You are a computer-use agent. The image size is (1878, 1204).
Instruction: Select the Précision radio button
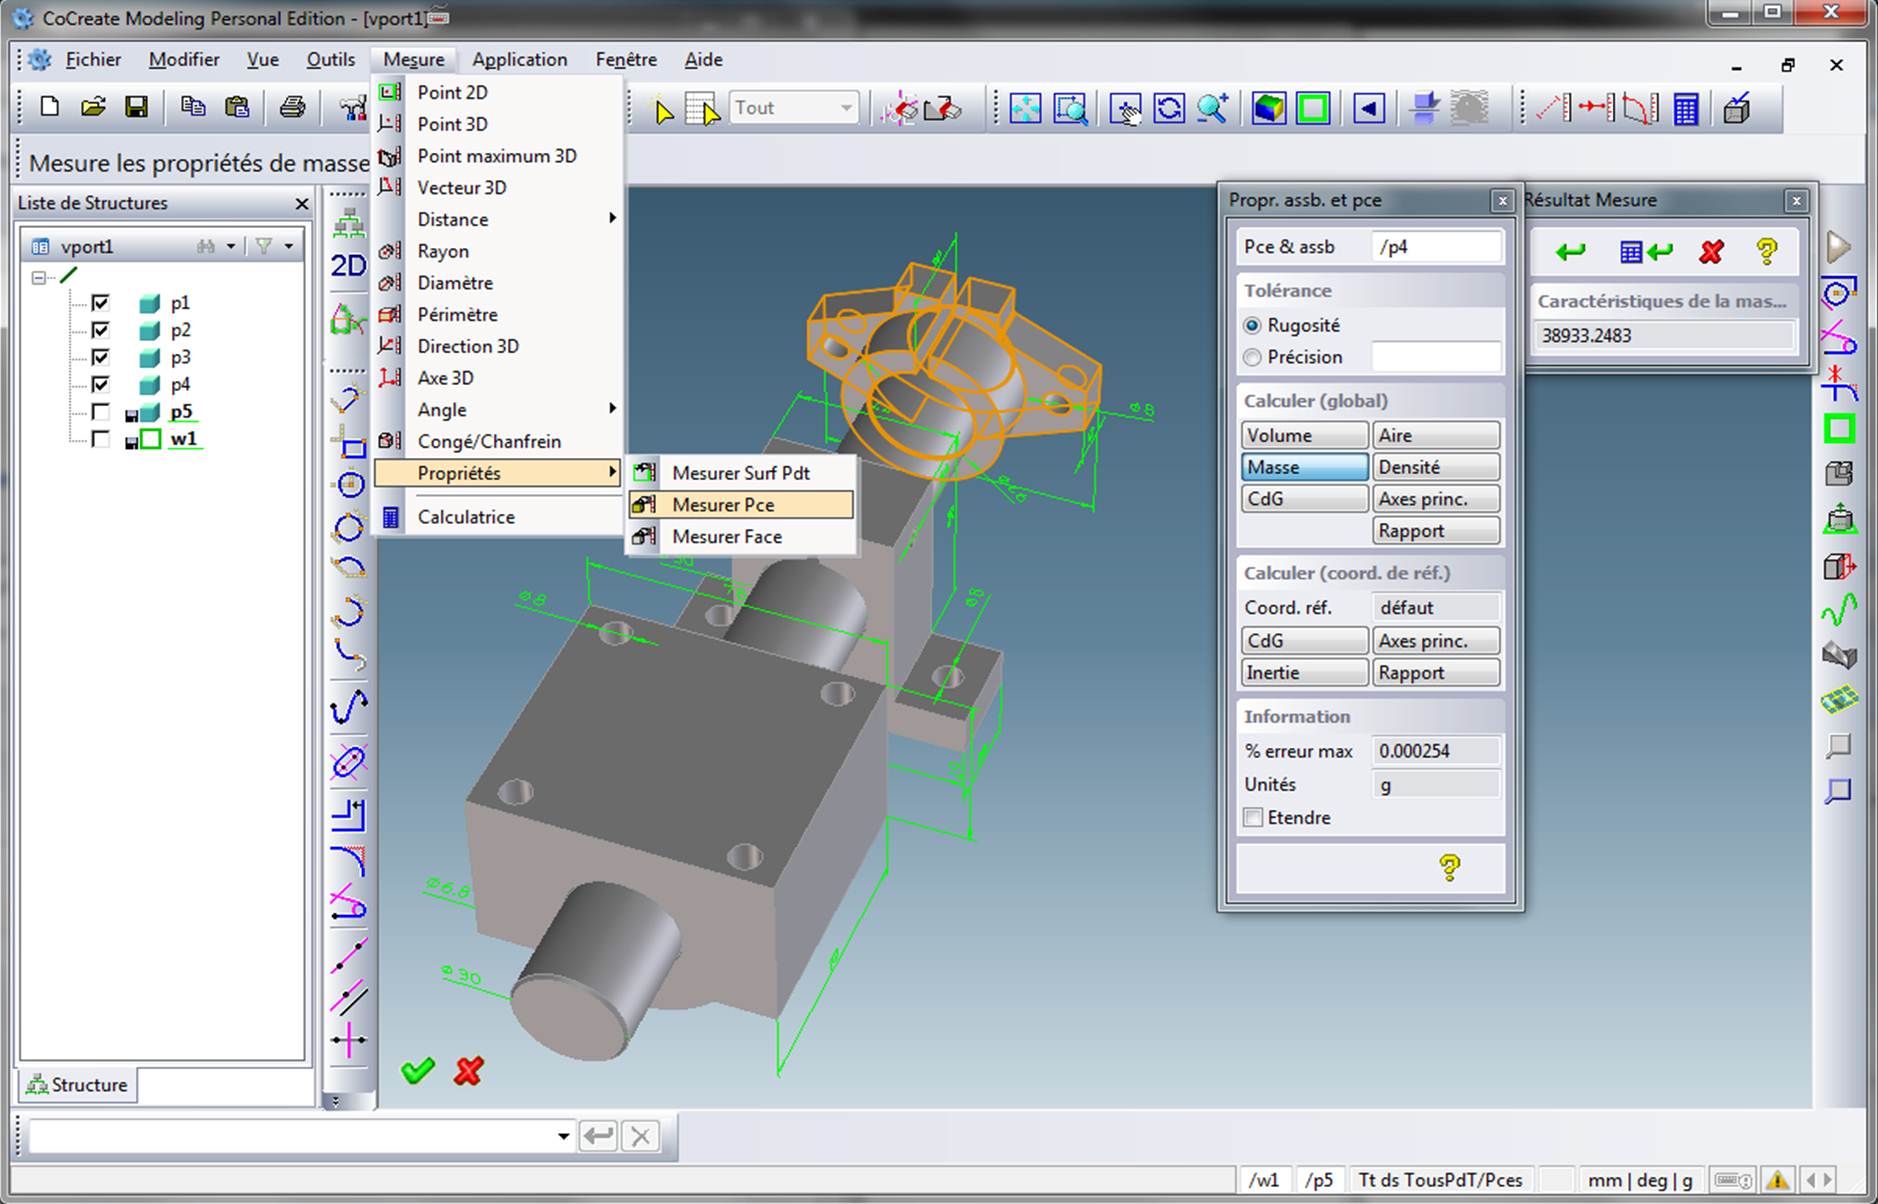tap(1252, 357)
